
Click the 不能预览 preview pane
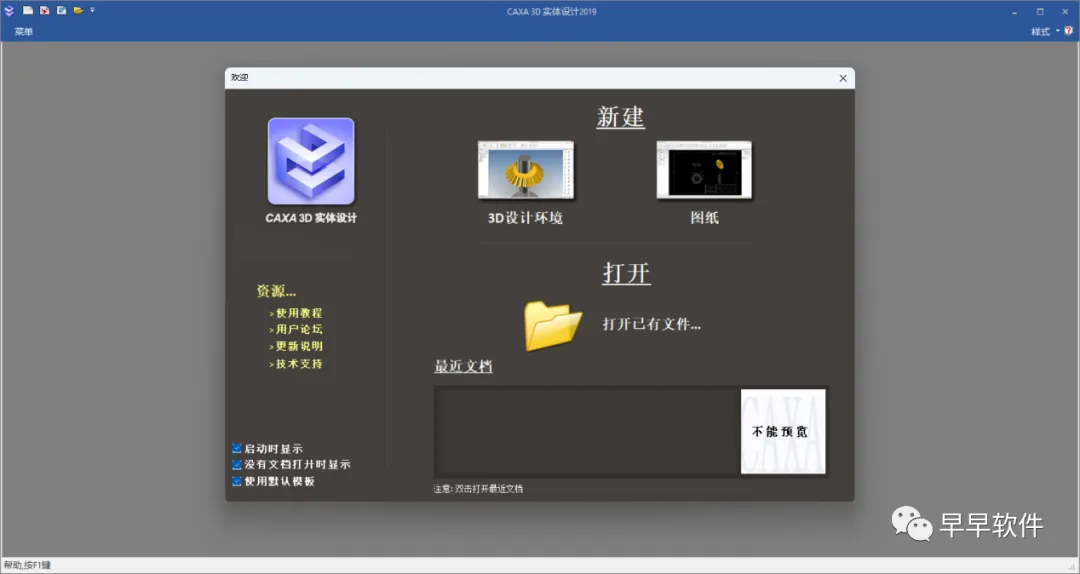tap(783, 431)
